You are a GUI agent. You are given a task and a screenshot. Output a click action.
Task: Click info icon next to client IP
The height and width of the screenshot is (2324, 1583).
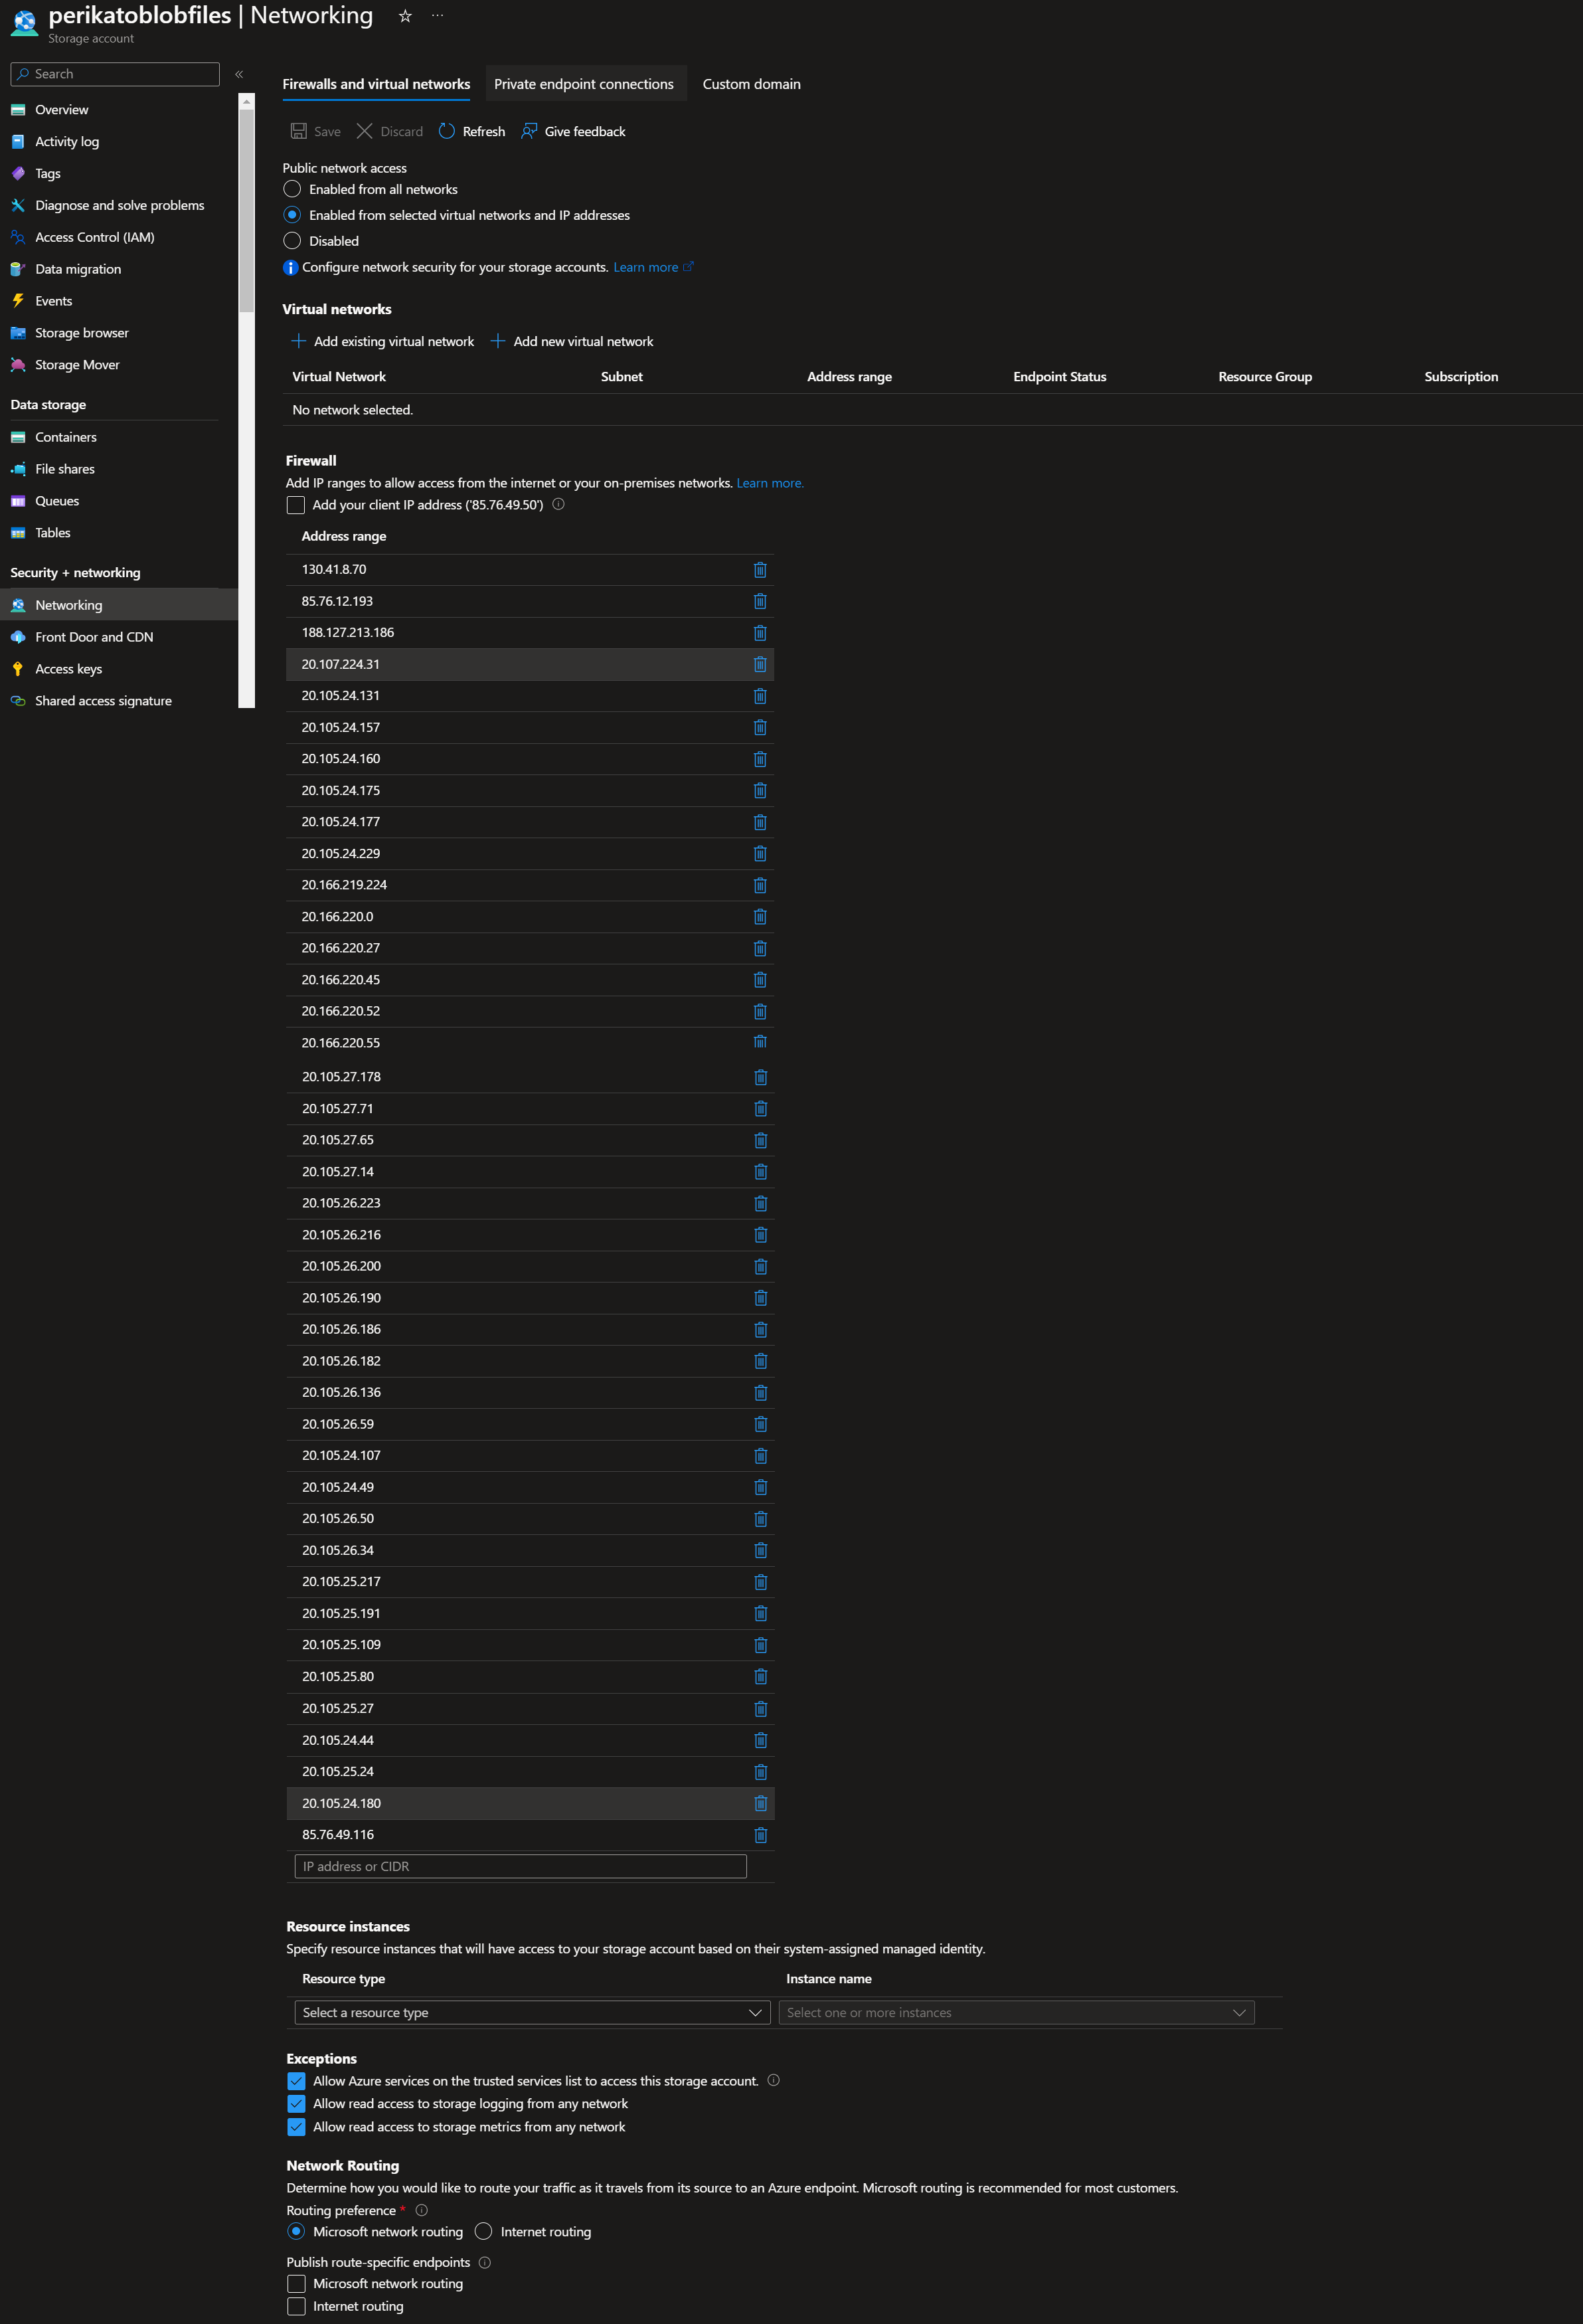pyautogui.click(x=559, y=504)
